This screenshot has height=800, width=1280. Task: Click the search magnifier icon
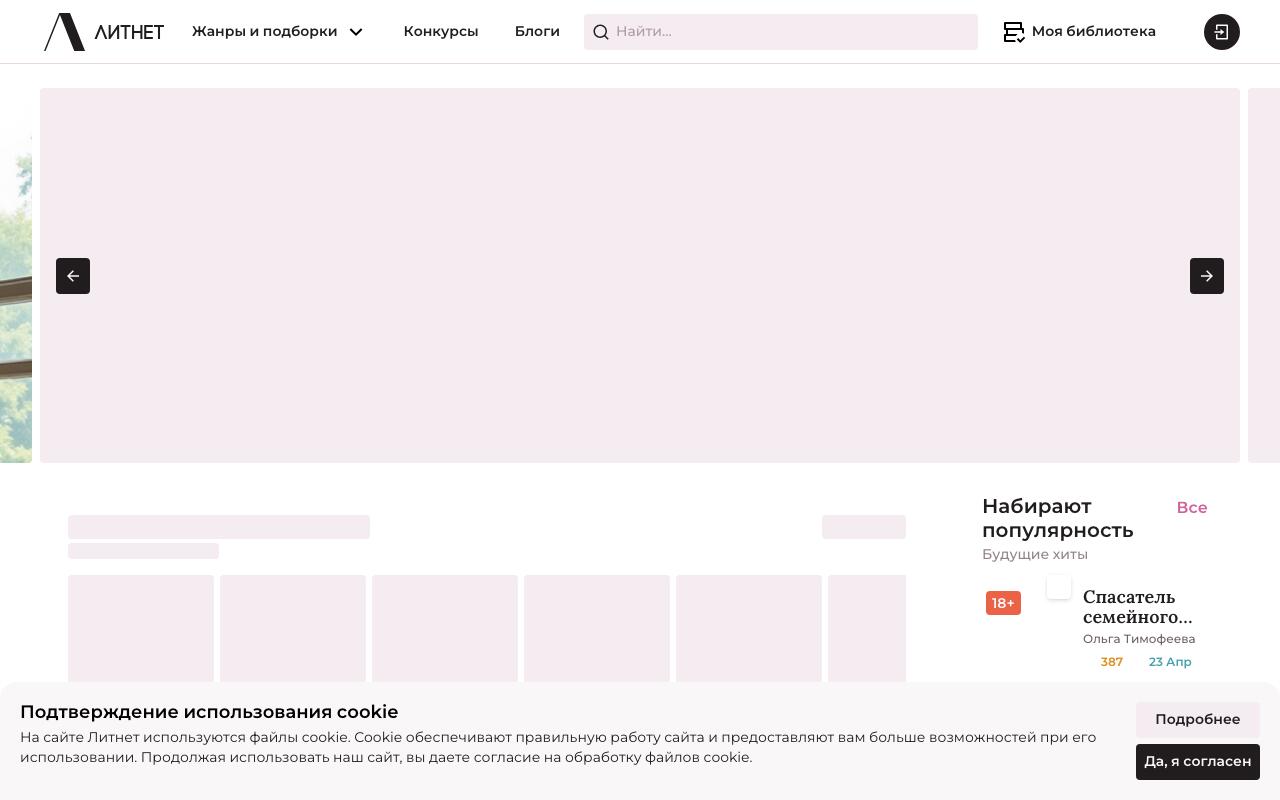tap(601, 32)
